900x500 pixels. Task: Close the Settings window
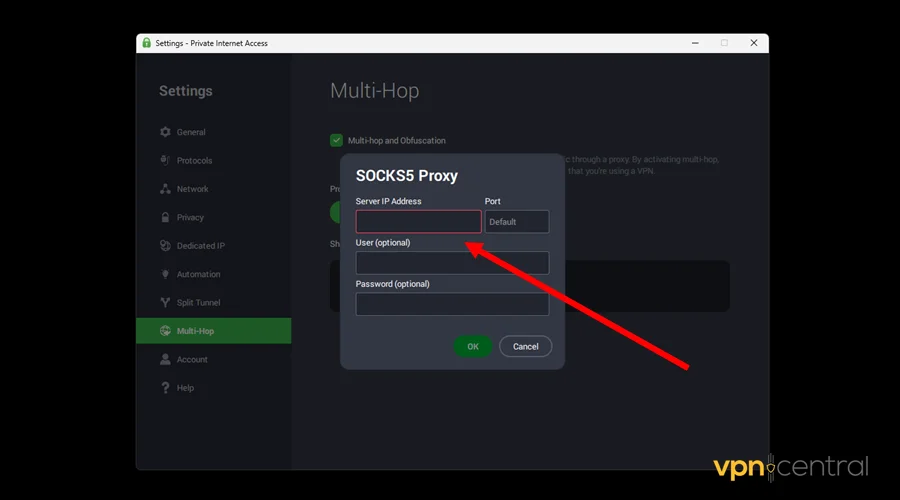(754, 43)
